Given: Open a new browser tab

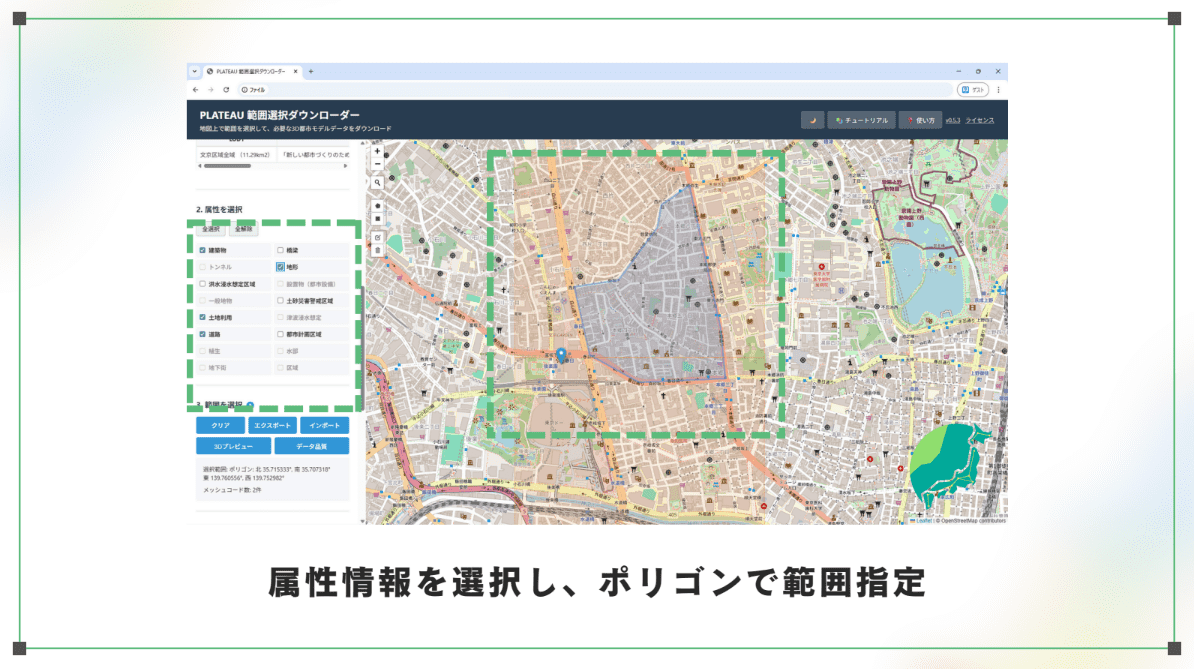Looking at the screenshot, I should pyautogui.click(x=311, y=72).
